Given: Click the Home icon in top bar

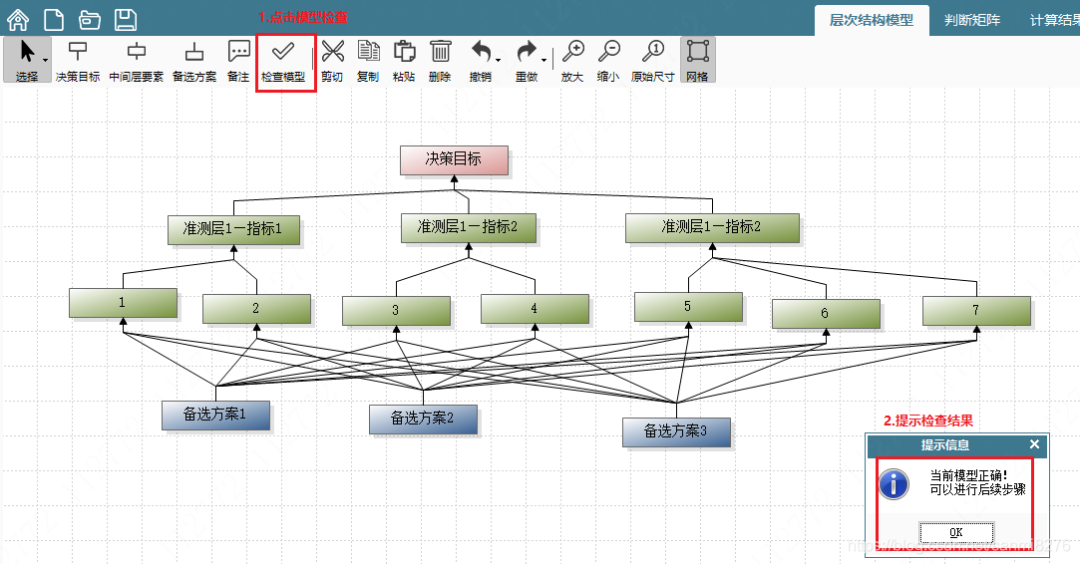Looking at the screenshot, I should pos(18,20).
